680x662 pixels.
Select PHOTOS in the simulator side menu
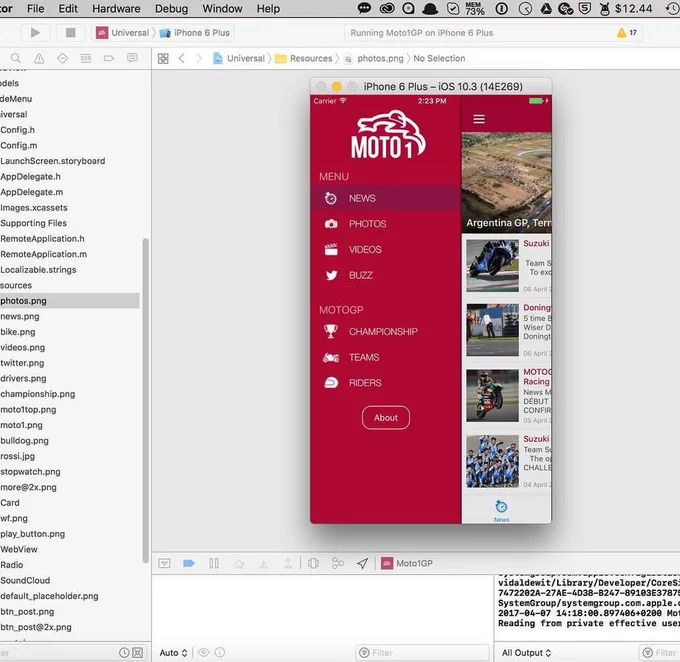click(385, 224)
